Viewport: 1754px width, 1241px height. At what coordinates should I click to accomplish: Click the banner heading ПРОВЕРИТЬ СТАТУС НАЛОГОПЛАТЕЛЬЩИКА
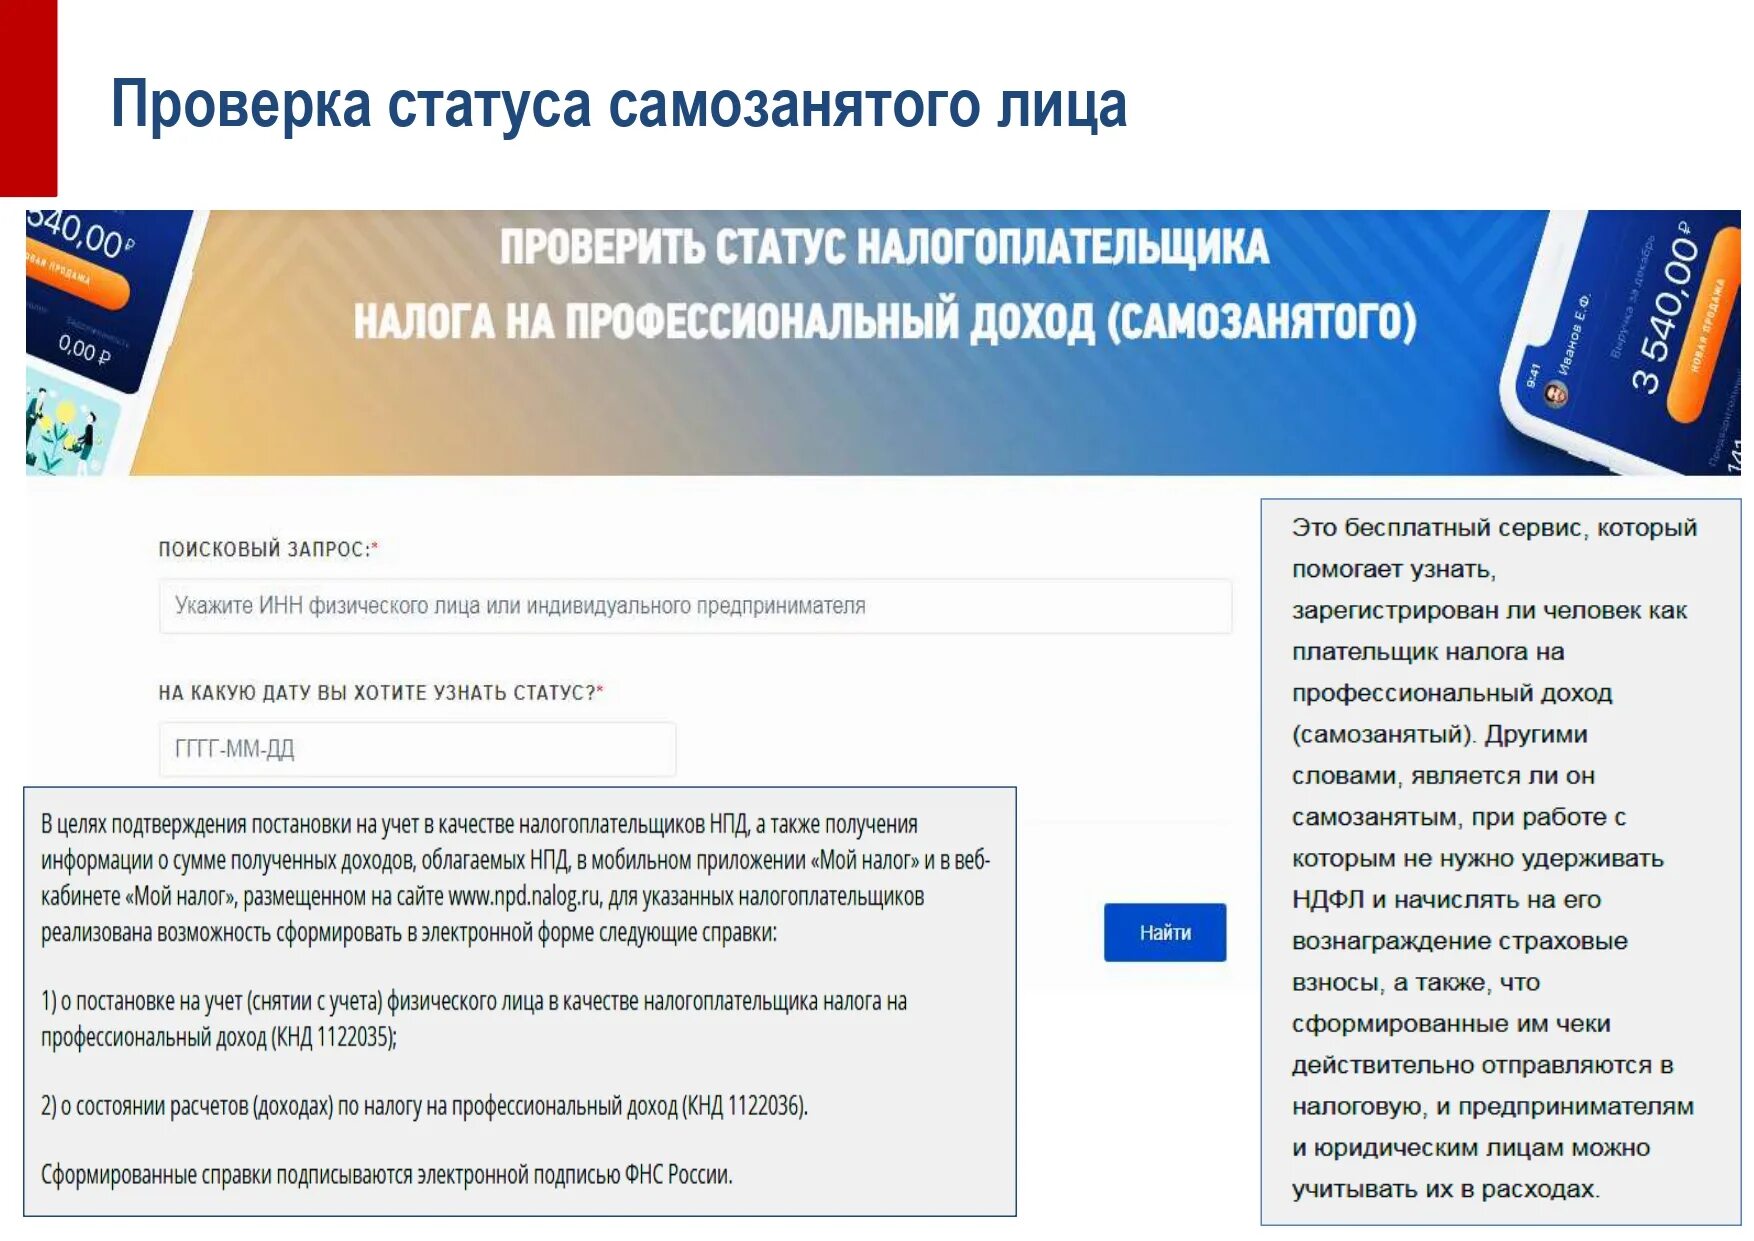885,248
